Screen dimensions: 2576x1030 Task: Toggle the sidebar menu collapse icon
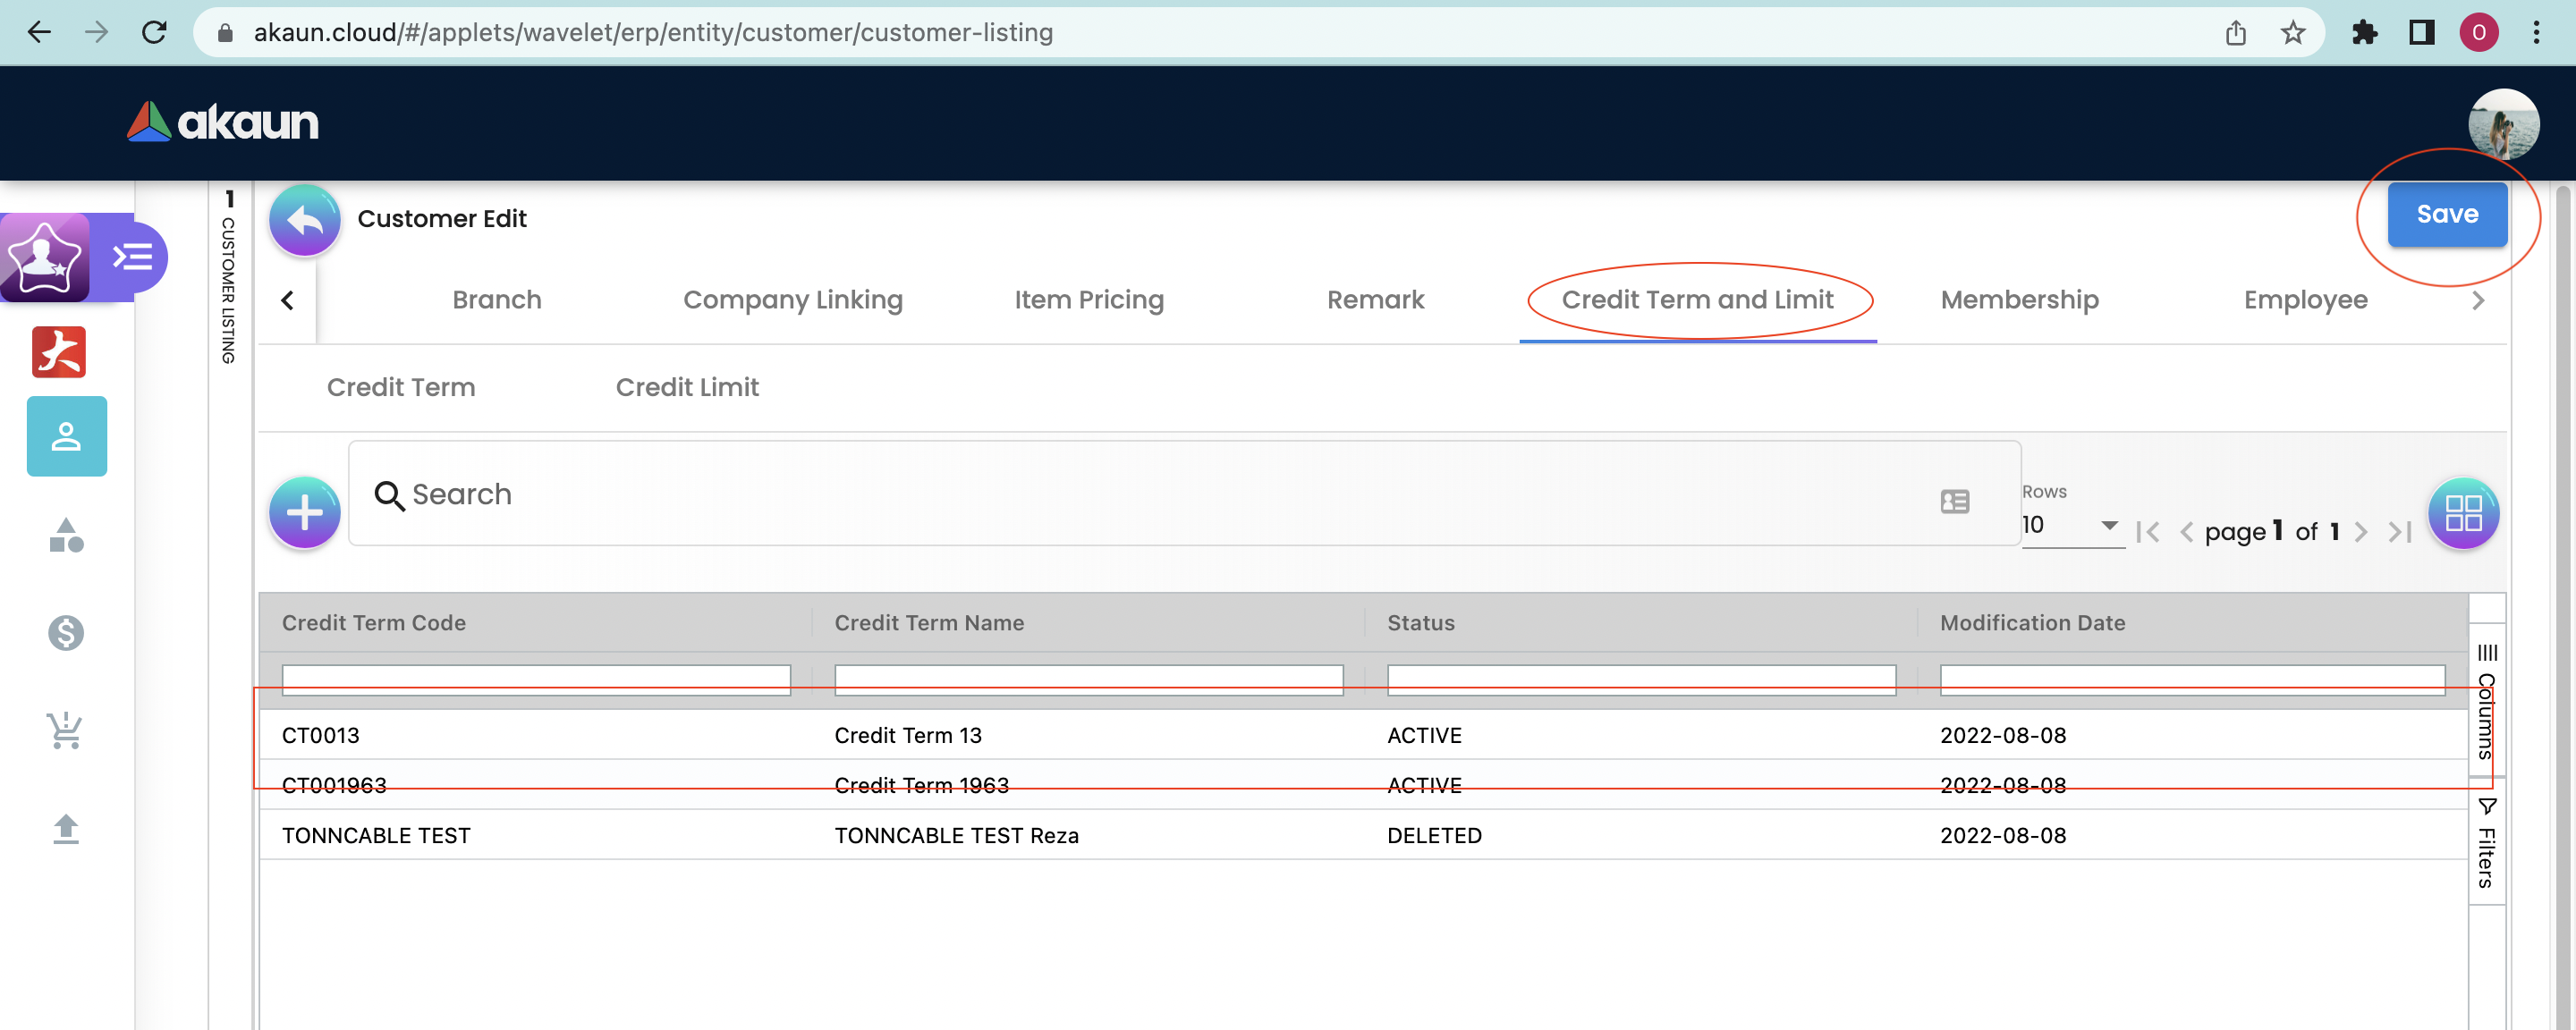133,257
